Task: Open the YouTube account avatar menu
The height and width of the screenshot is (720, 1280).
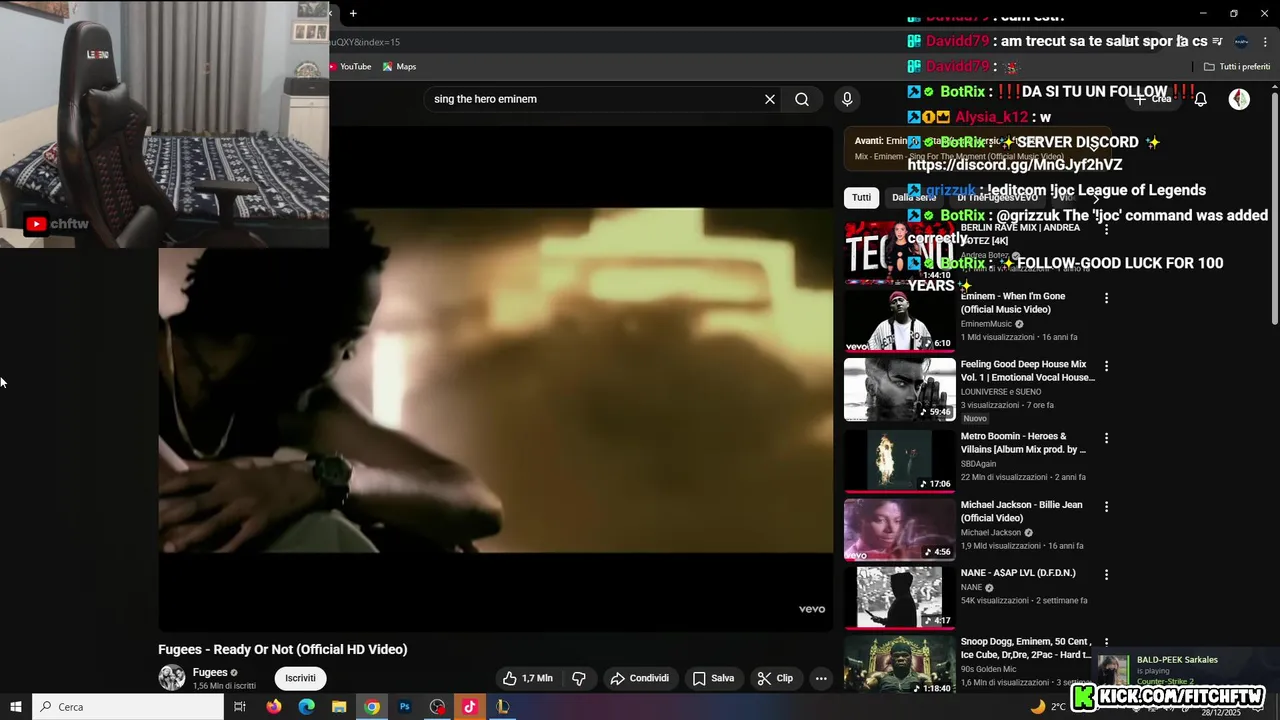Action: pyautogui.click(x=1239, y=99)
